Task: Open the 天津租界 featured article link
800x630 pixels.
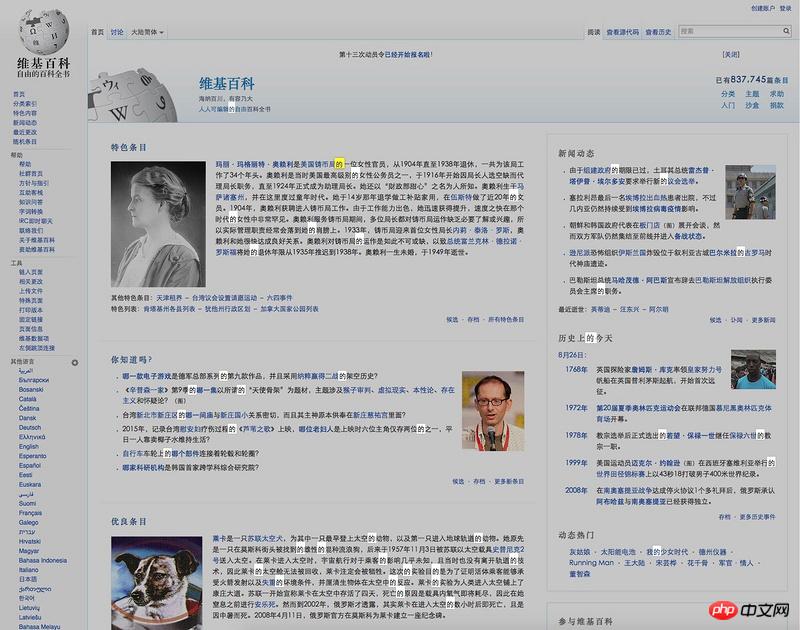Action: [169, 297]
